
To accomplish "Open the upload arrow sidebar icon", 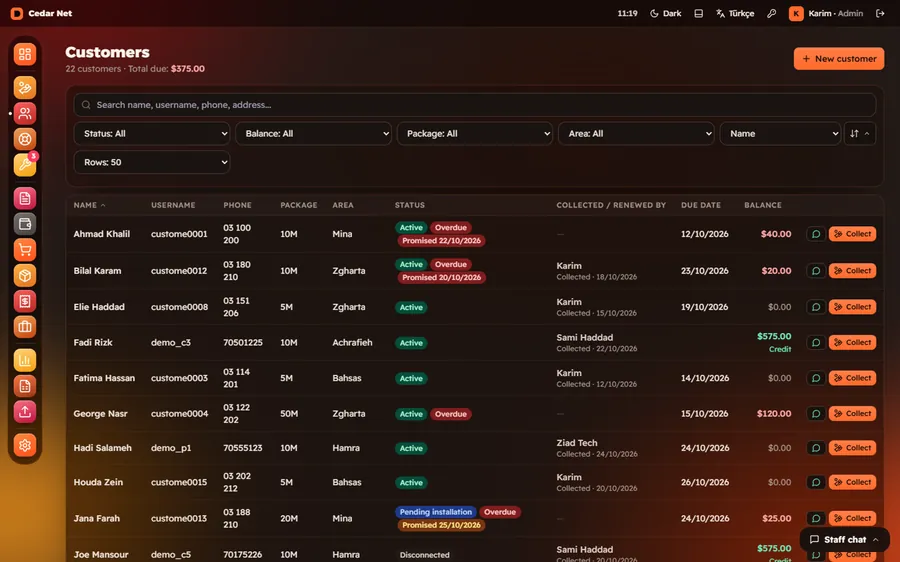I will click(x=25, y=412).
